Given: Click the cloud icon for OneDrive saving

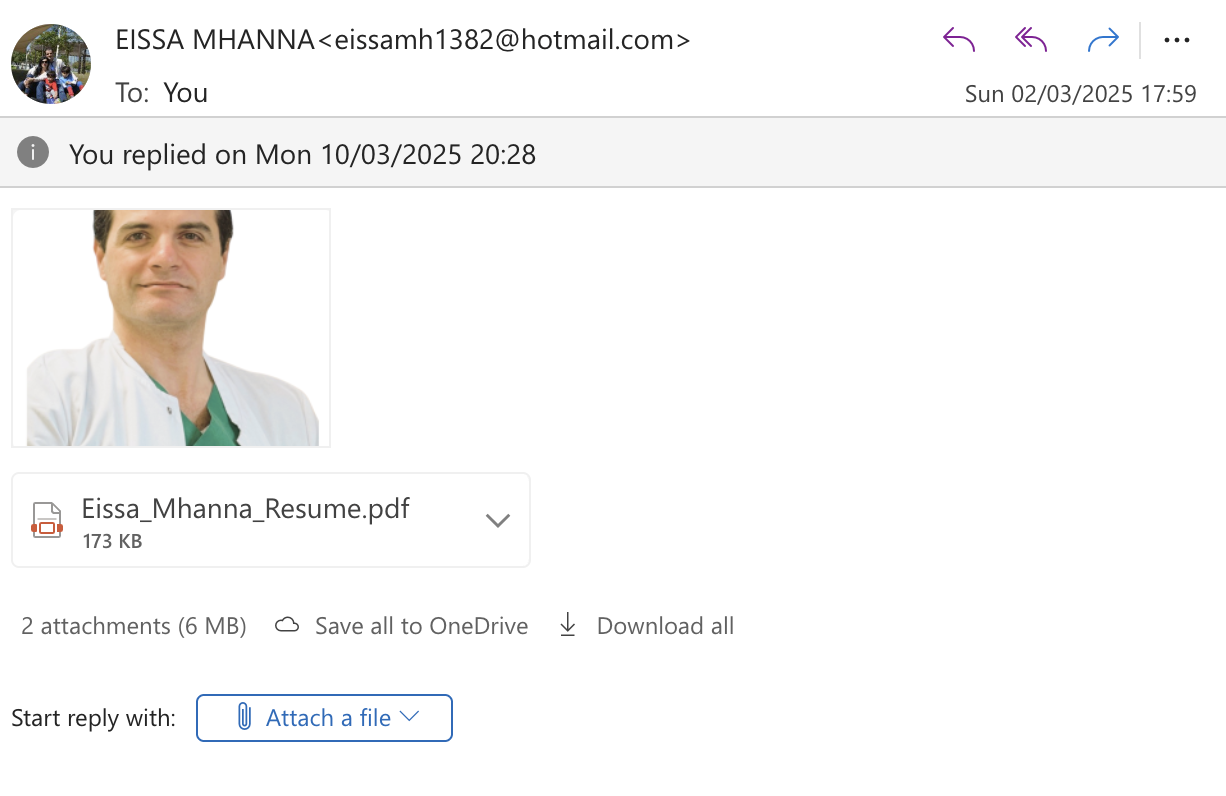Looking at the screenshot, I should point(288,626).
